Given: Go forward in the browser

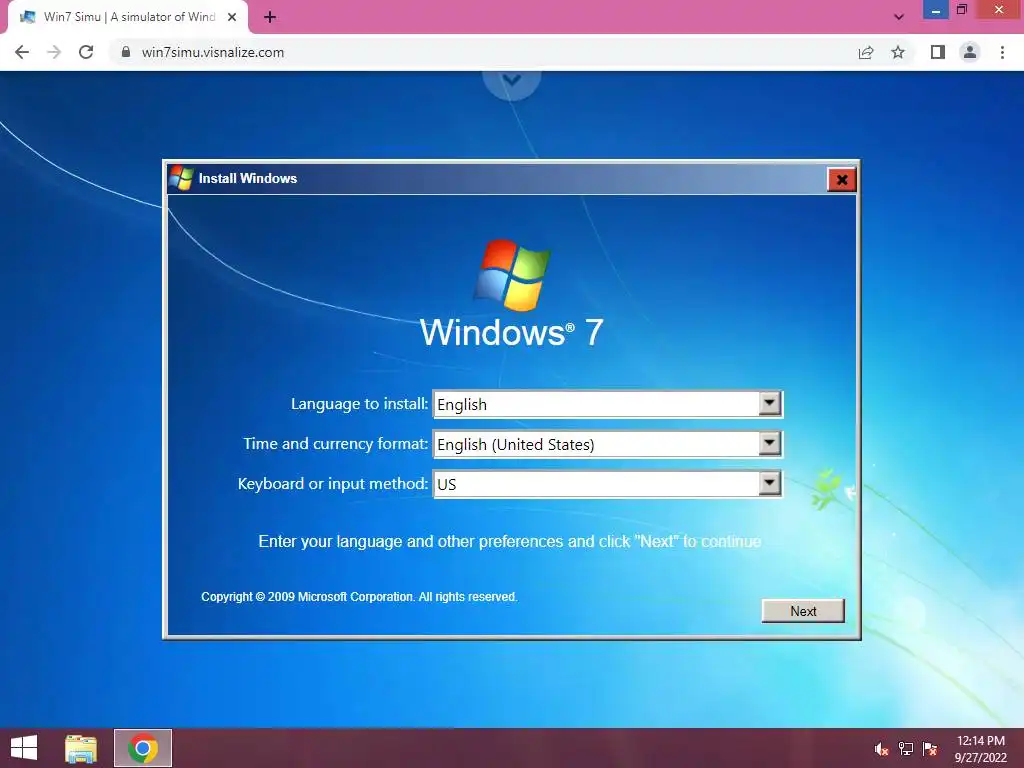Looking at the screenshot, I should click(x=54, y=52).
